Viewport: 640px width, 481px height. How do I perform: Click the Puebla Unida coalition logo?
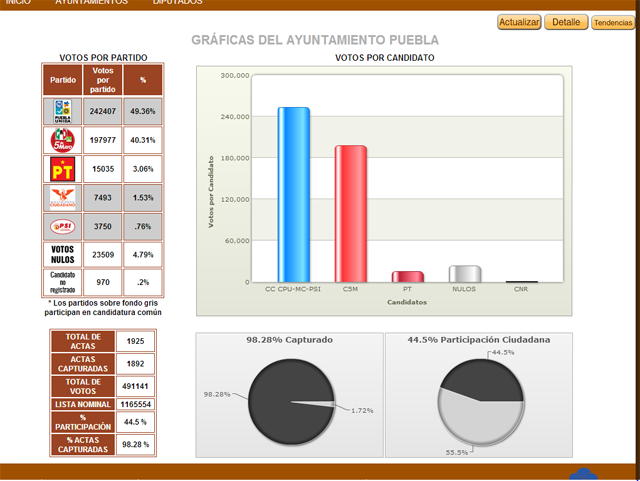[62, 110]
